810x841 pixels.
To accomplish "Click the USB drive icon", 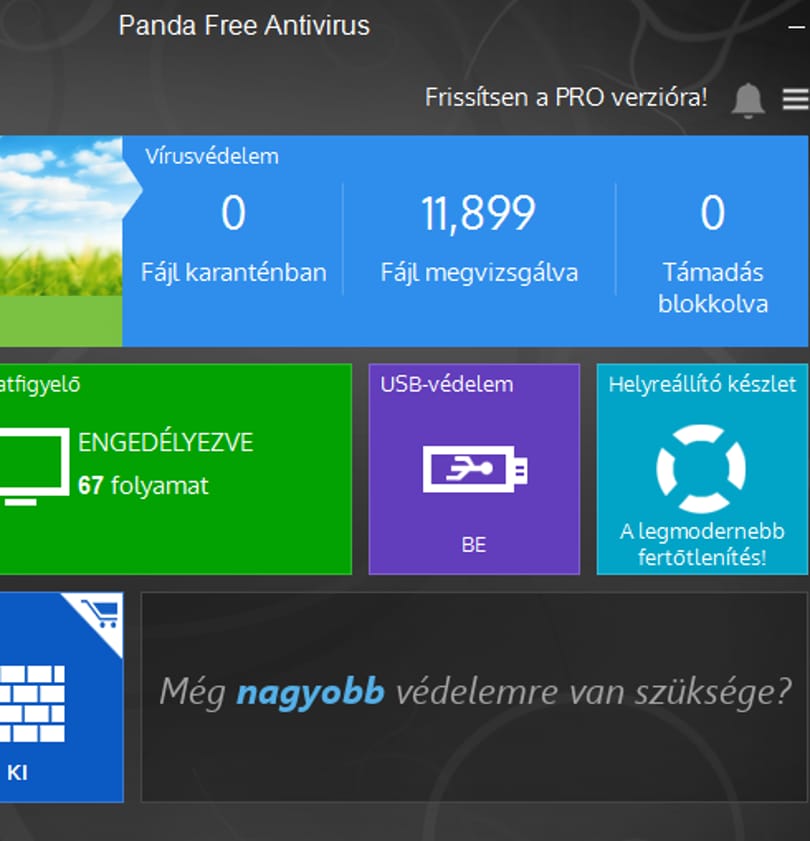I will pos(475,469).
